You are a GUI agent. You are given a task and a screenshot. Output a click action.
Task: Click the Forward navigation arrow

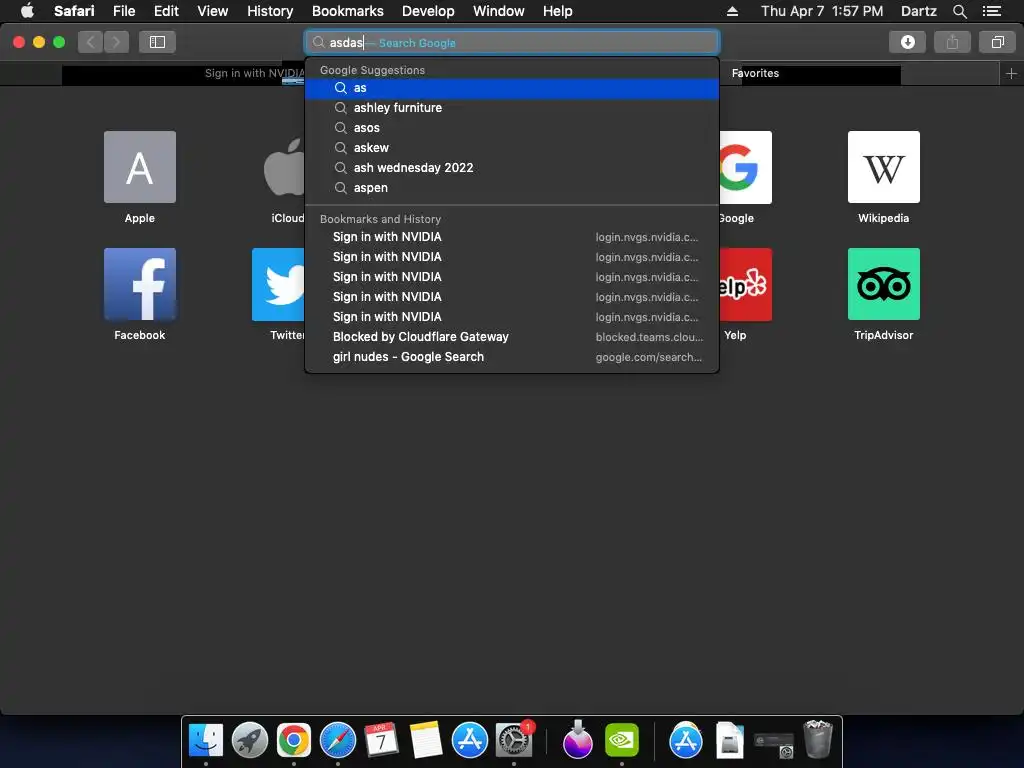116,42
